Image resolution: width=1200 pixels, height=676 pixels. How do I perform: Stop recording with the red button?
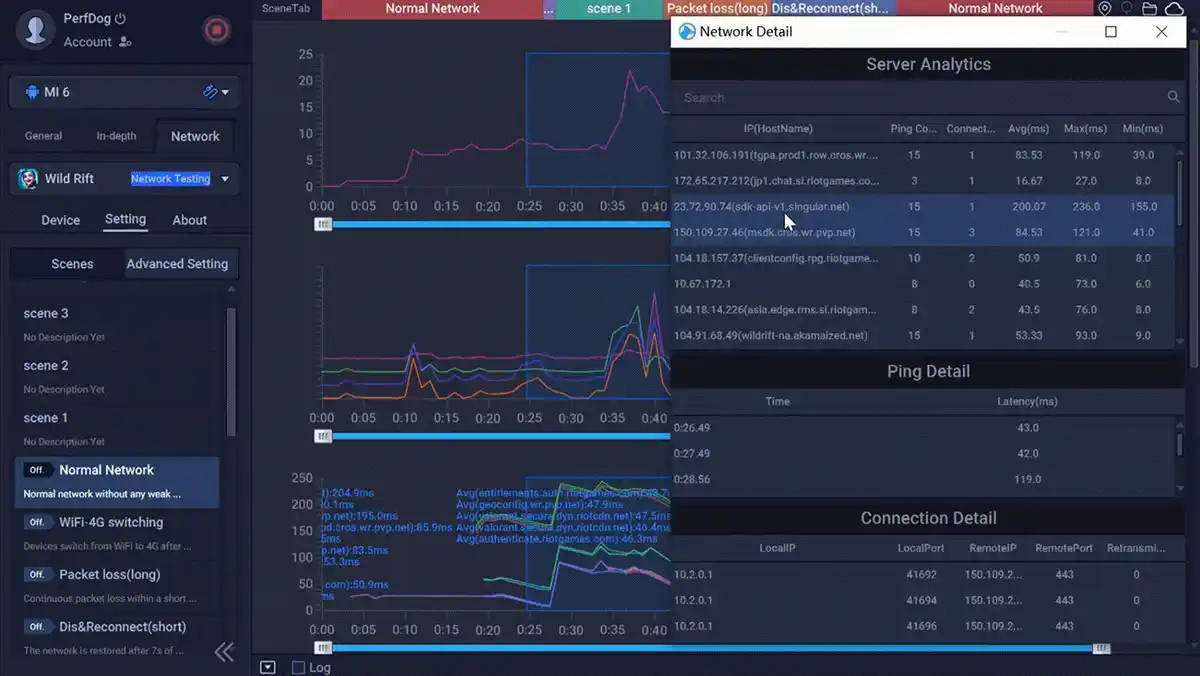[216, 30]
